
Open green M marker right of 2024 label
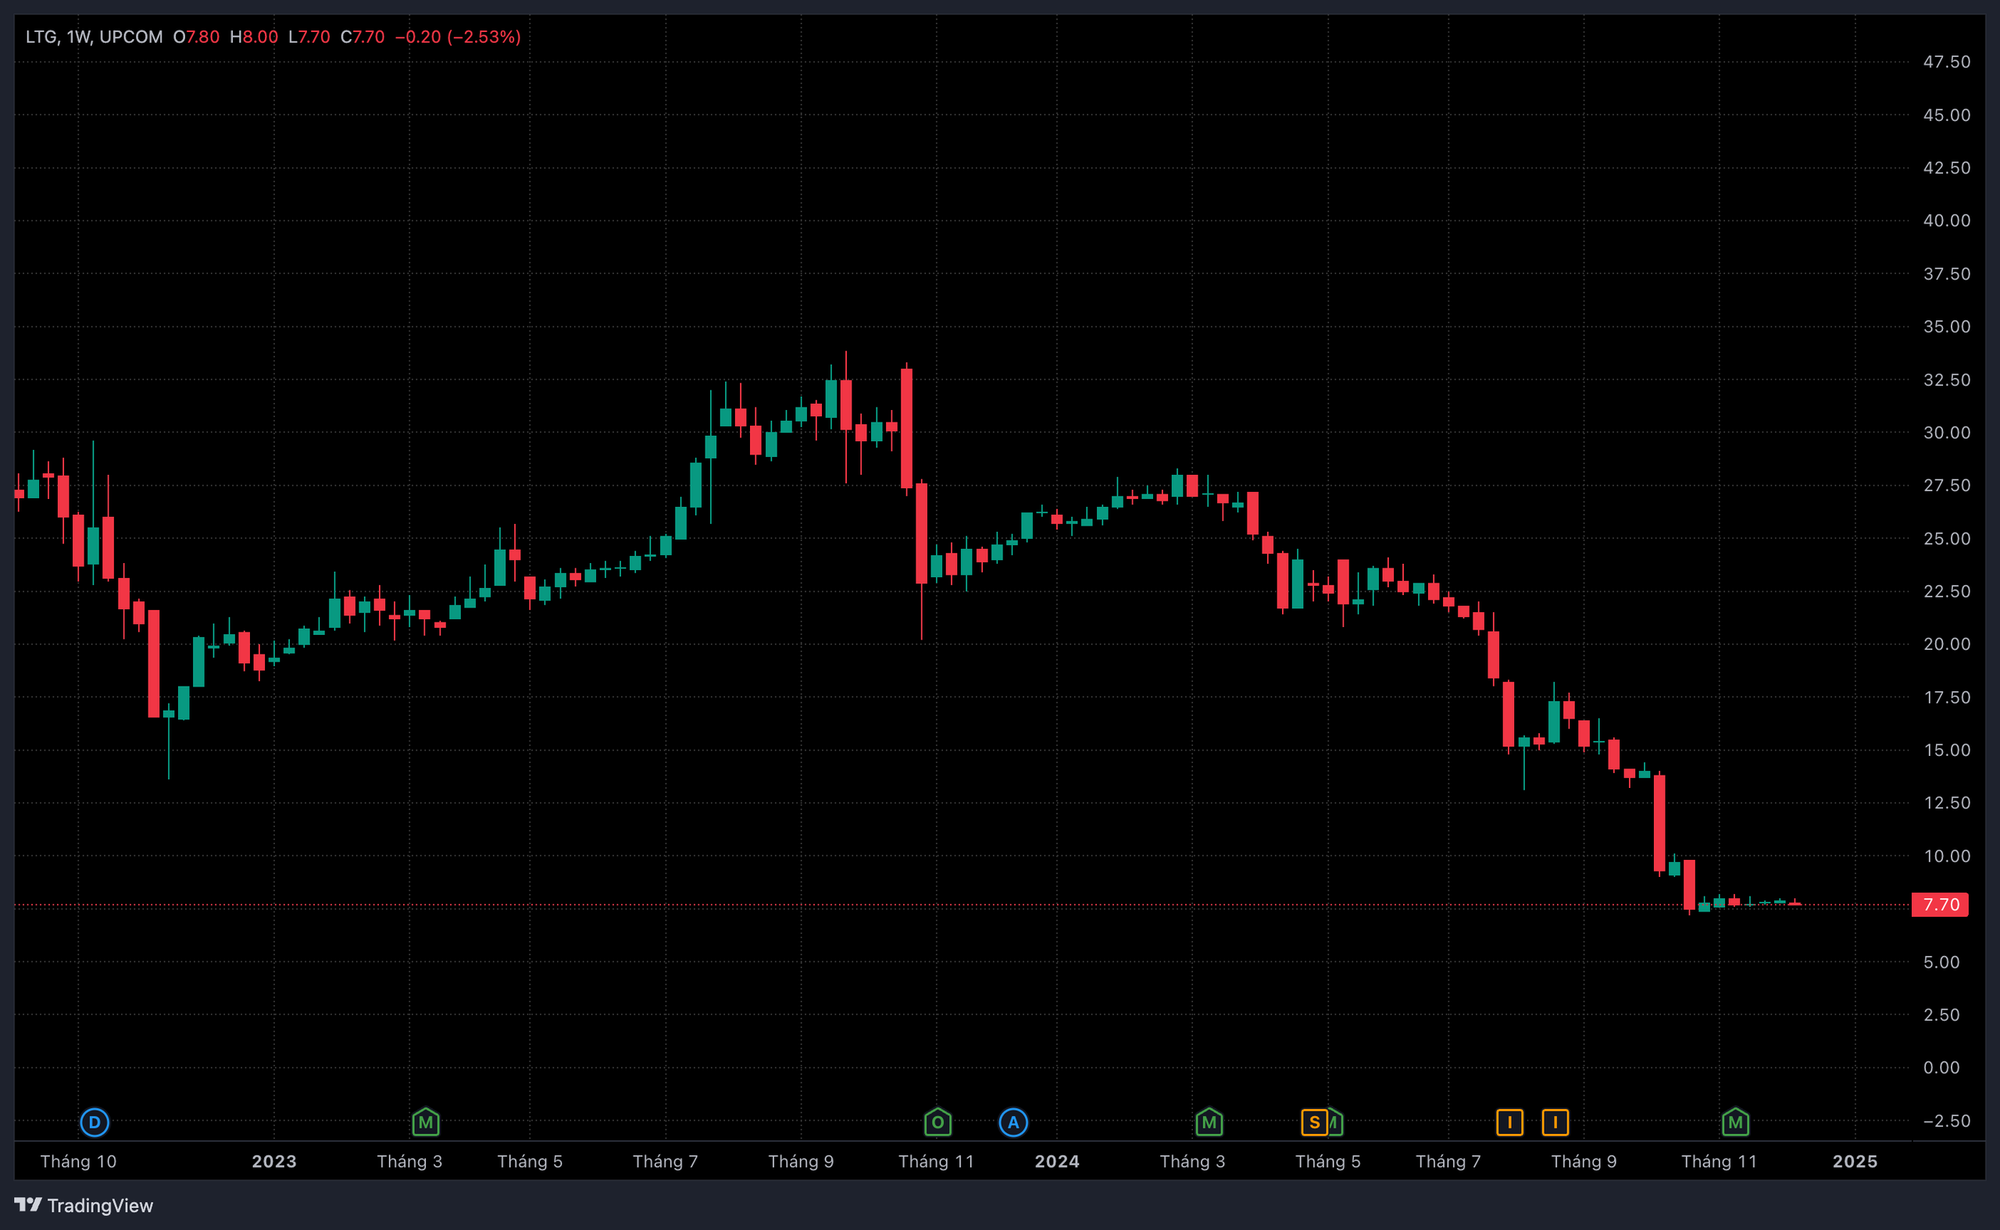click(1209, 1122)
